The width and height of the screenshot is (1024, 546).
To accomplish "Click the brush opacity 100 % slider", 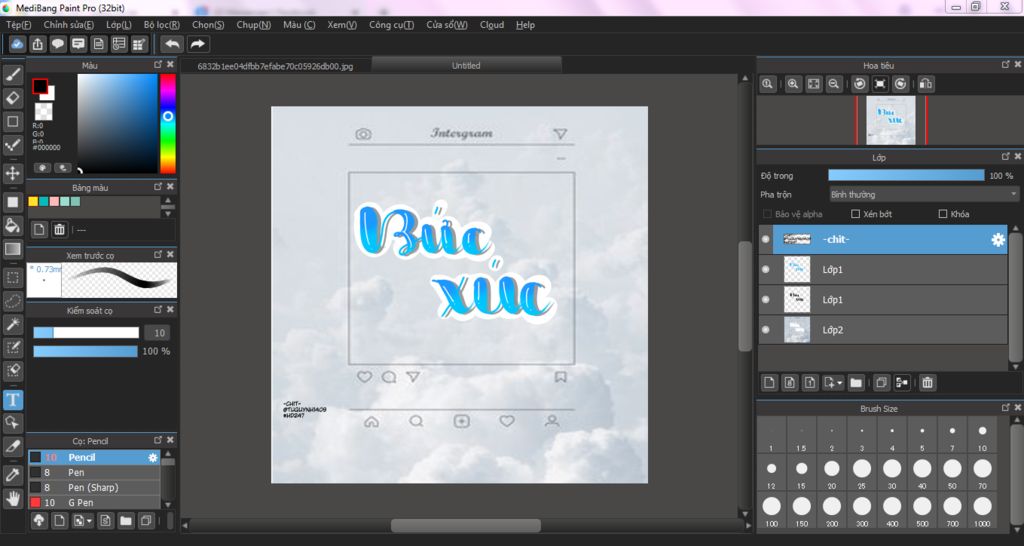I will point(86,351).
